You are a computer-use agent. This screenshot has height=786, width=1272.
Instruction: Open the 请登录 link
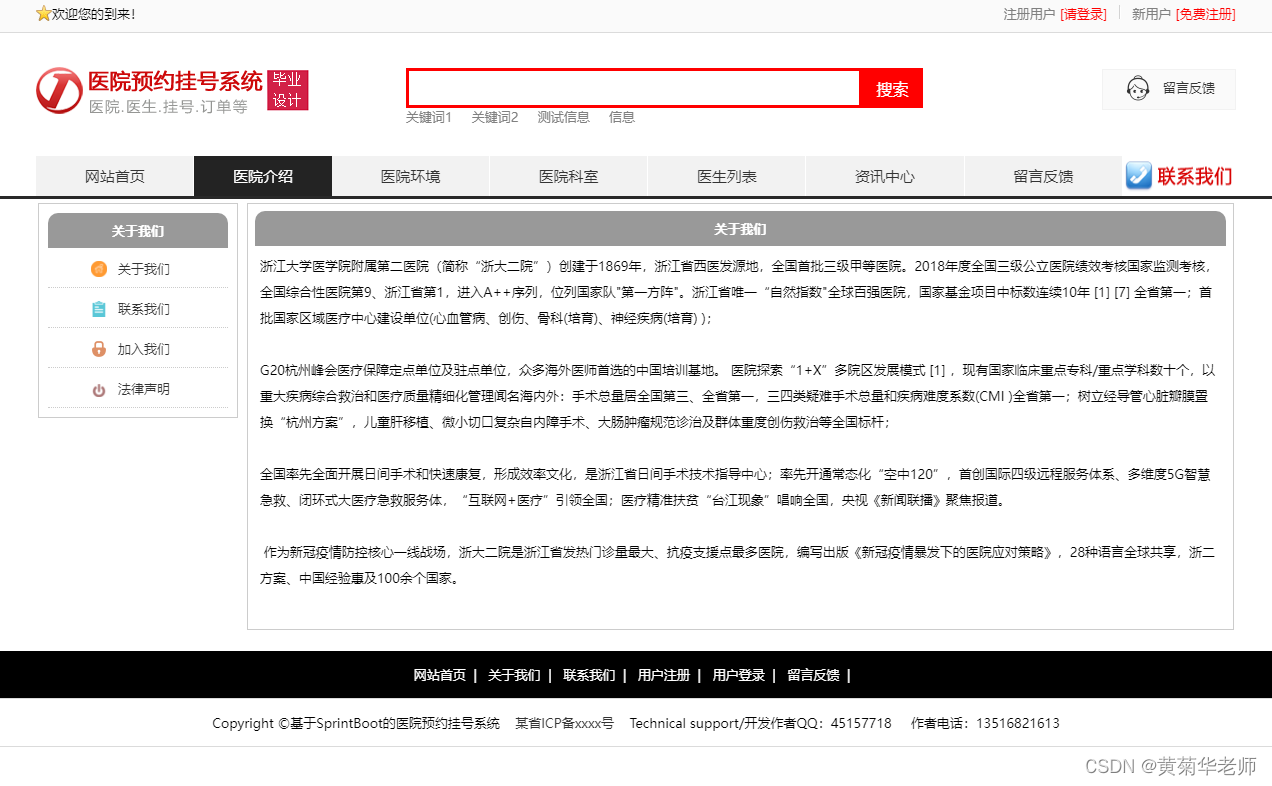pos(1083,14)
